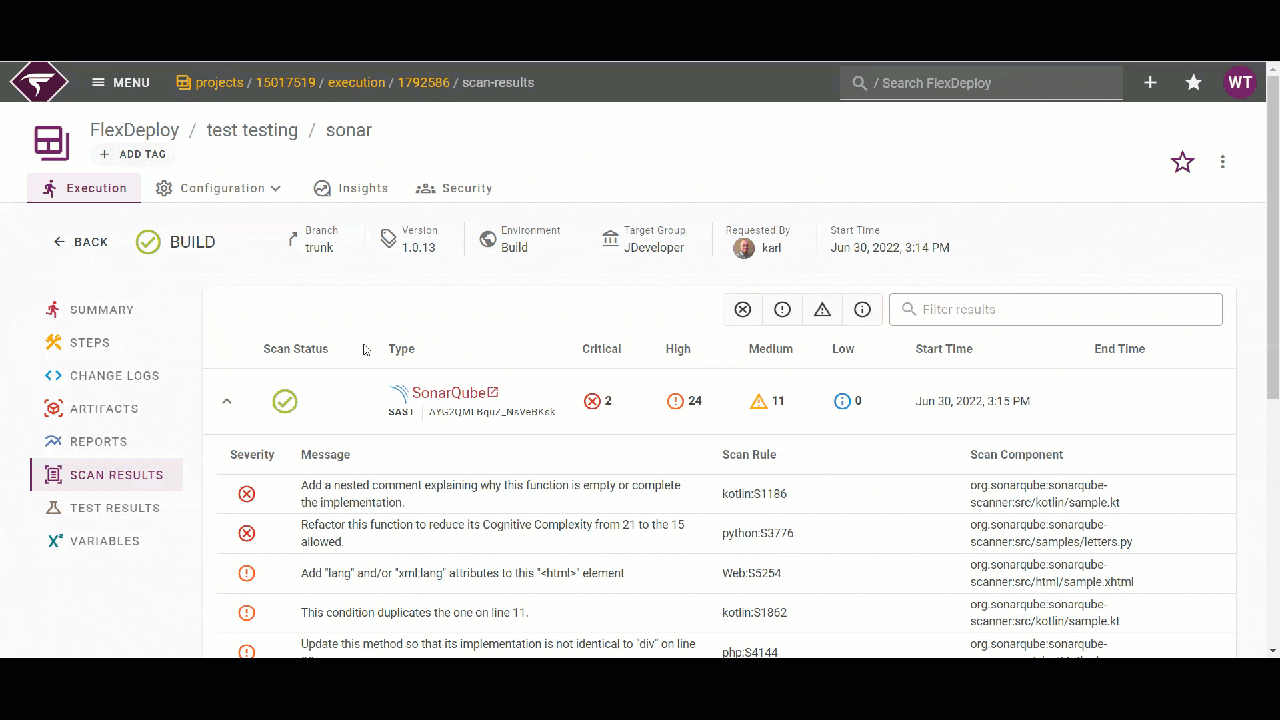
Task: Toggle the High severity filter button
Action: pyautogui.click(x=783, y=310)
